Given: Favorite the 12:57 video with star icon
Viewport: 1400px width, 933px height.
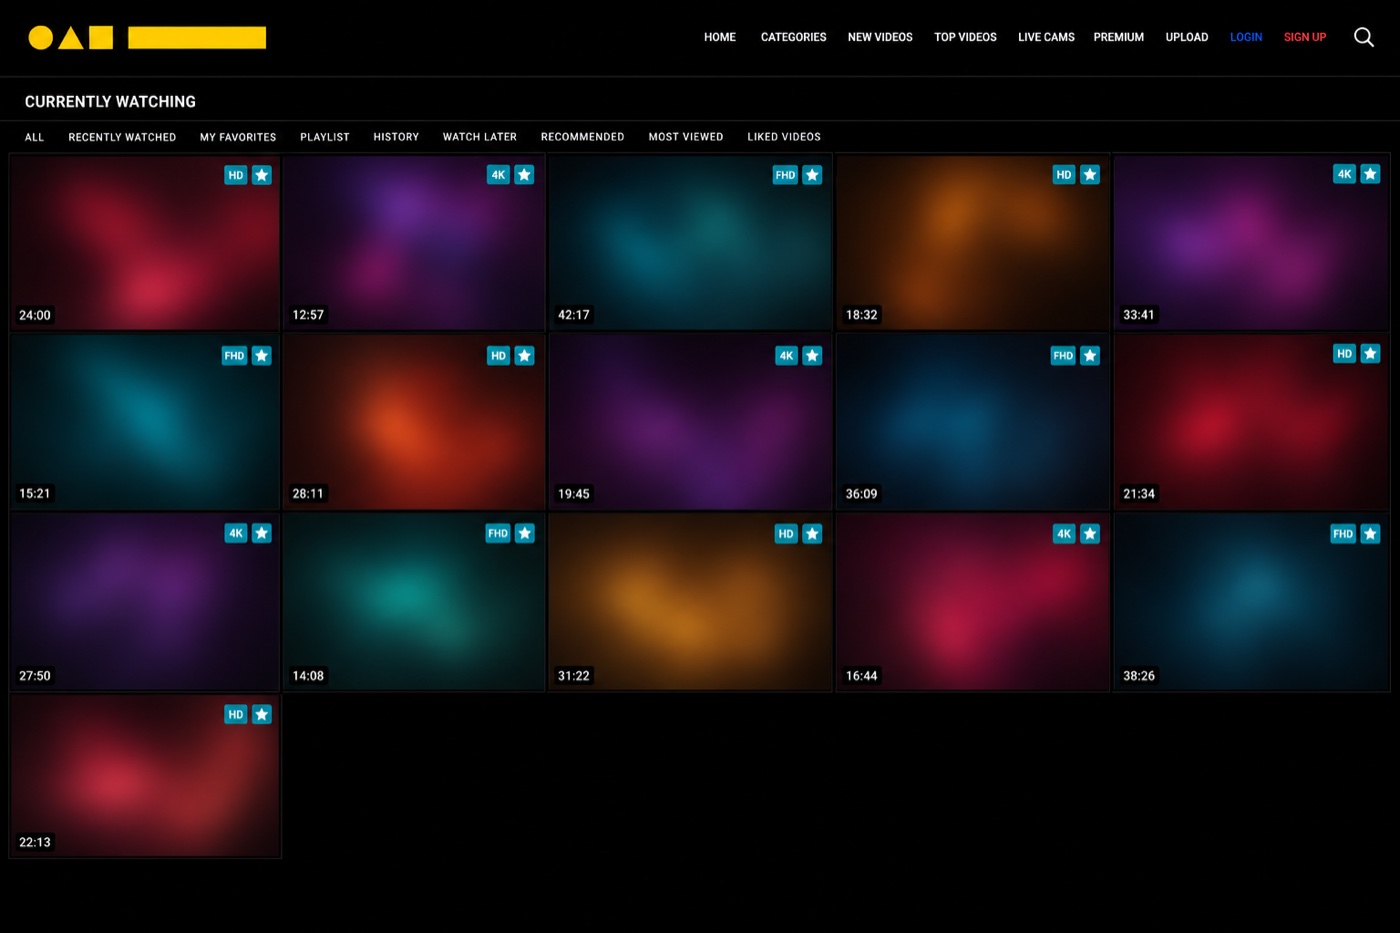Looking at the screenshot, I should pos(524,175).
